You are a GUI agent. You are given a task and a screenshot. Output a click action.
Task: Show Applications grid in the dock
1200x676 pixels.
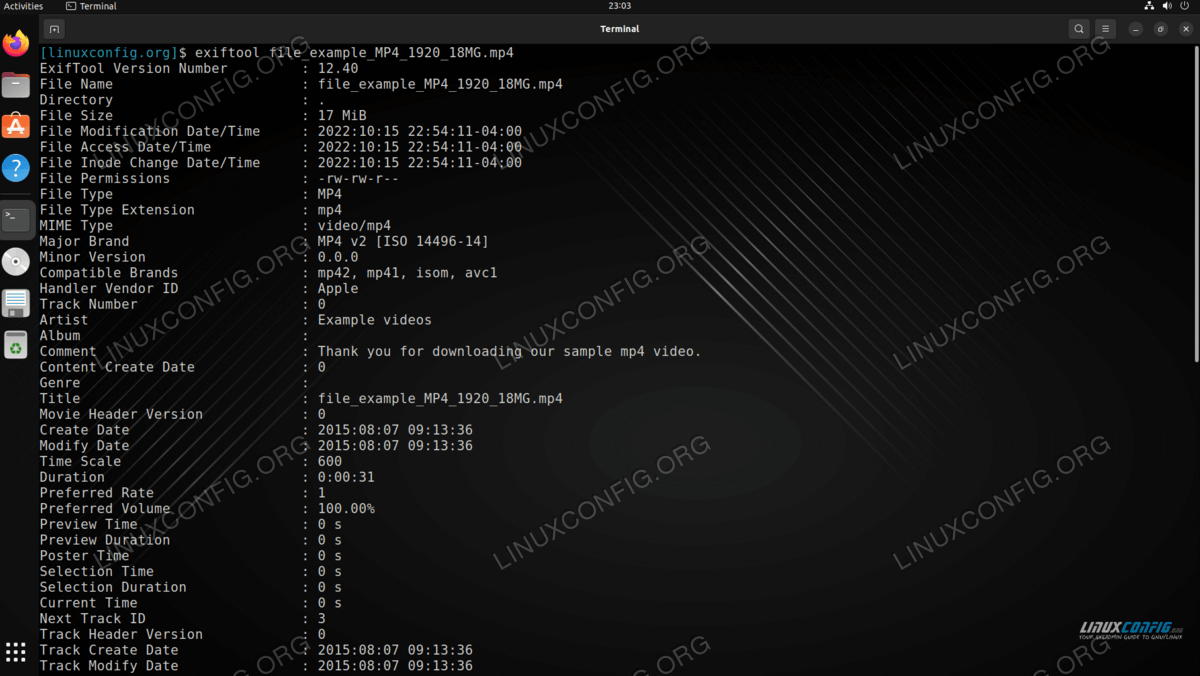[x=16, y=652]
